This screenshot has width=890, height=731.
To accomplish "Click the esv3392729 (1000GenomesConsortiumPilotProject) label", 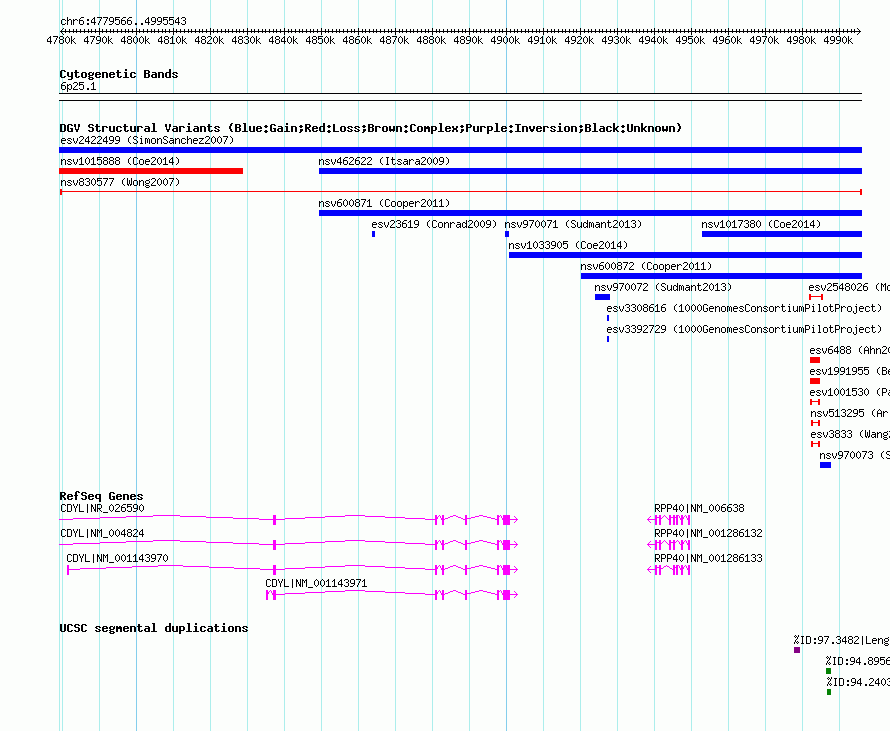I will [x=744, y=329].
